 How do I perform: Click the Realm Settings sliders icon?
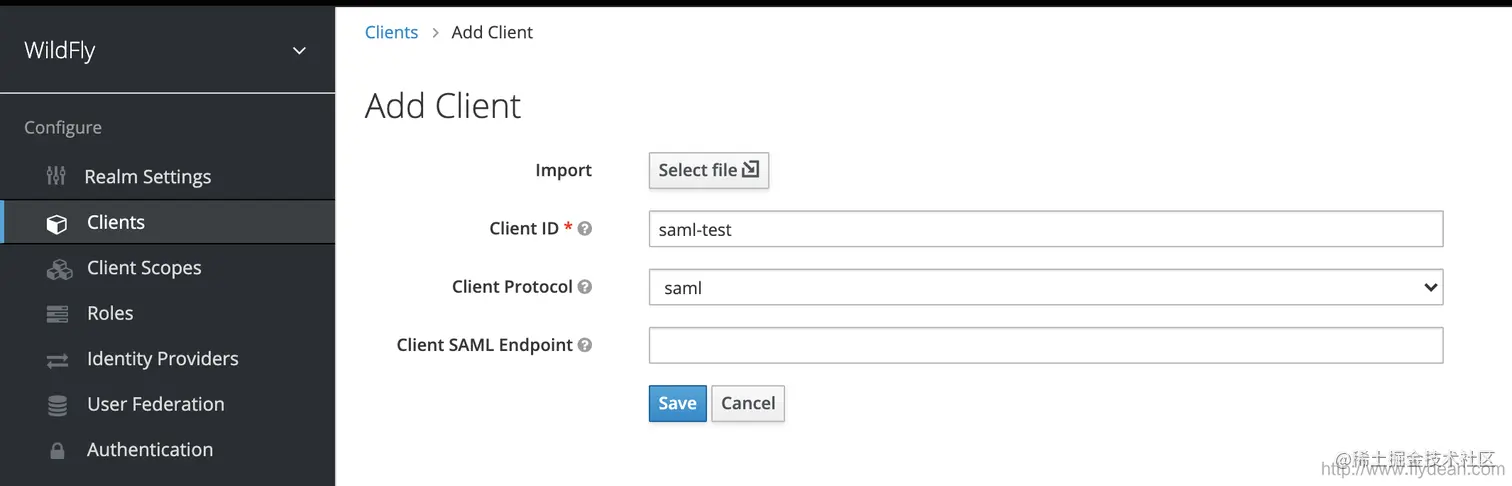click(x=57, y=177)
